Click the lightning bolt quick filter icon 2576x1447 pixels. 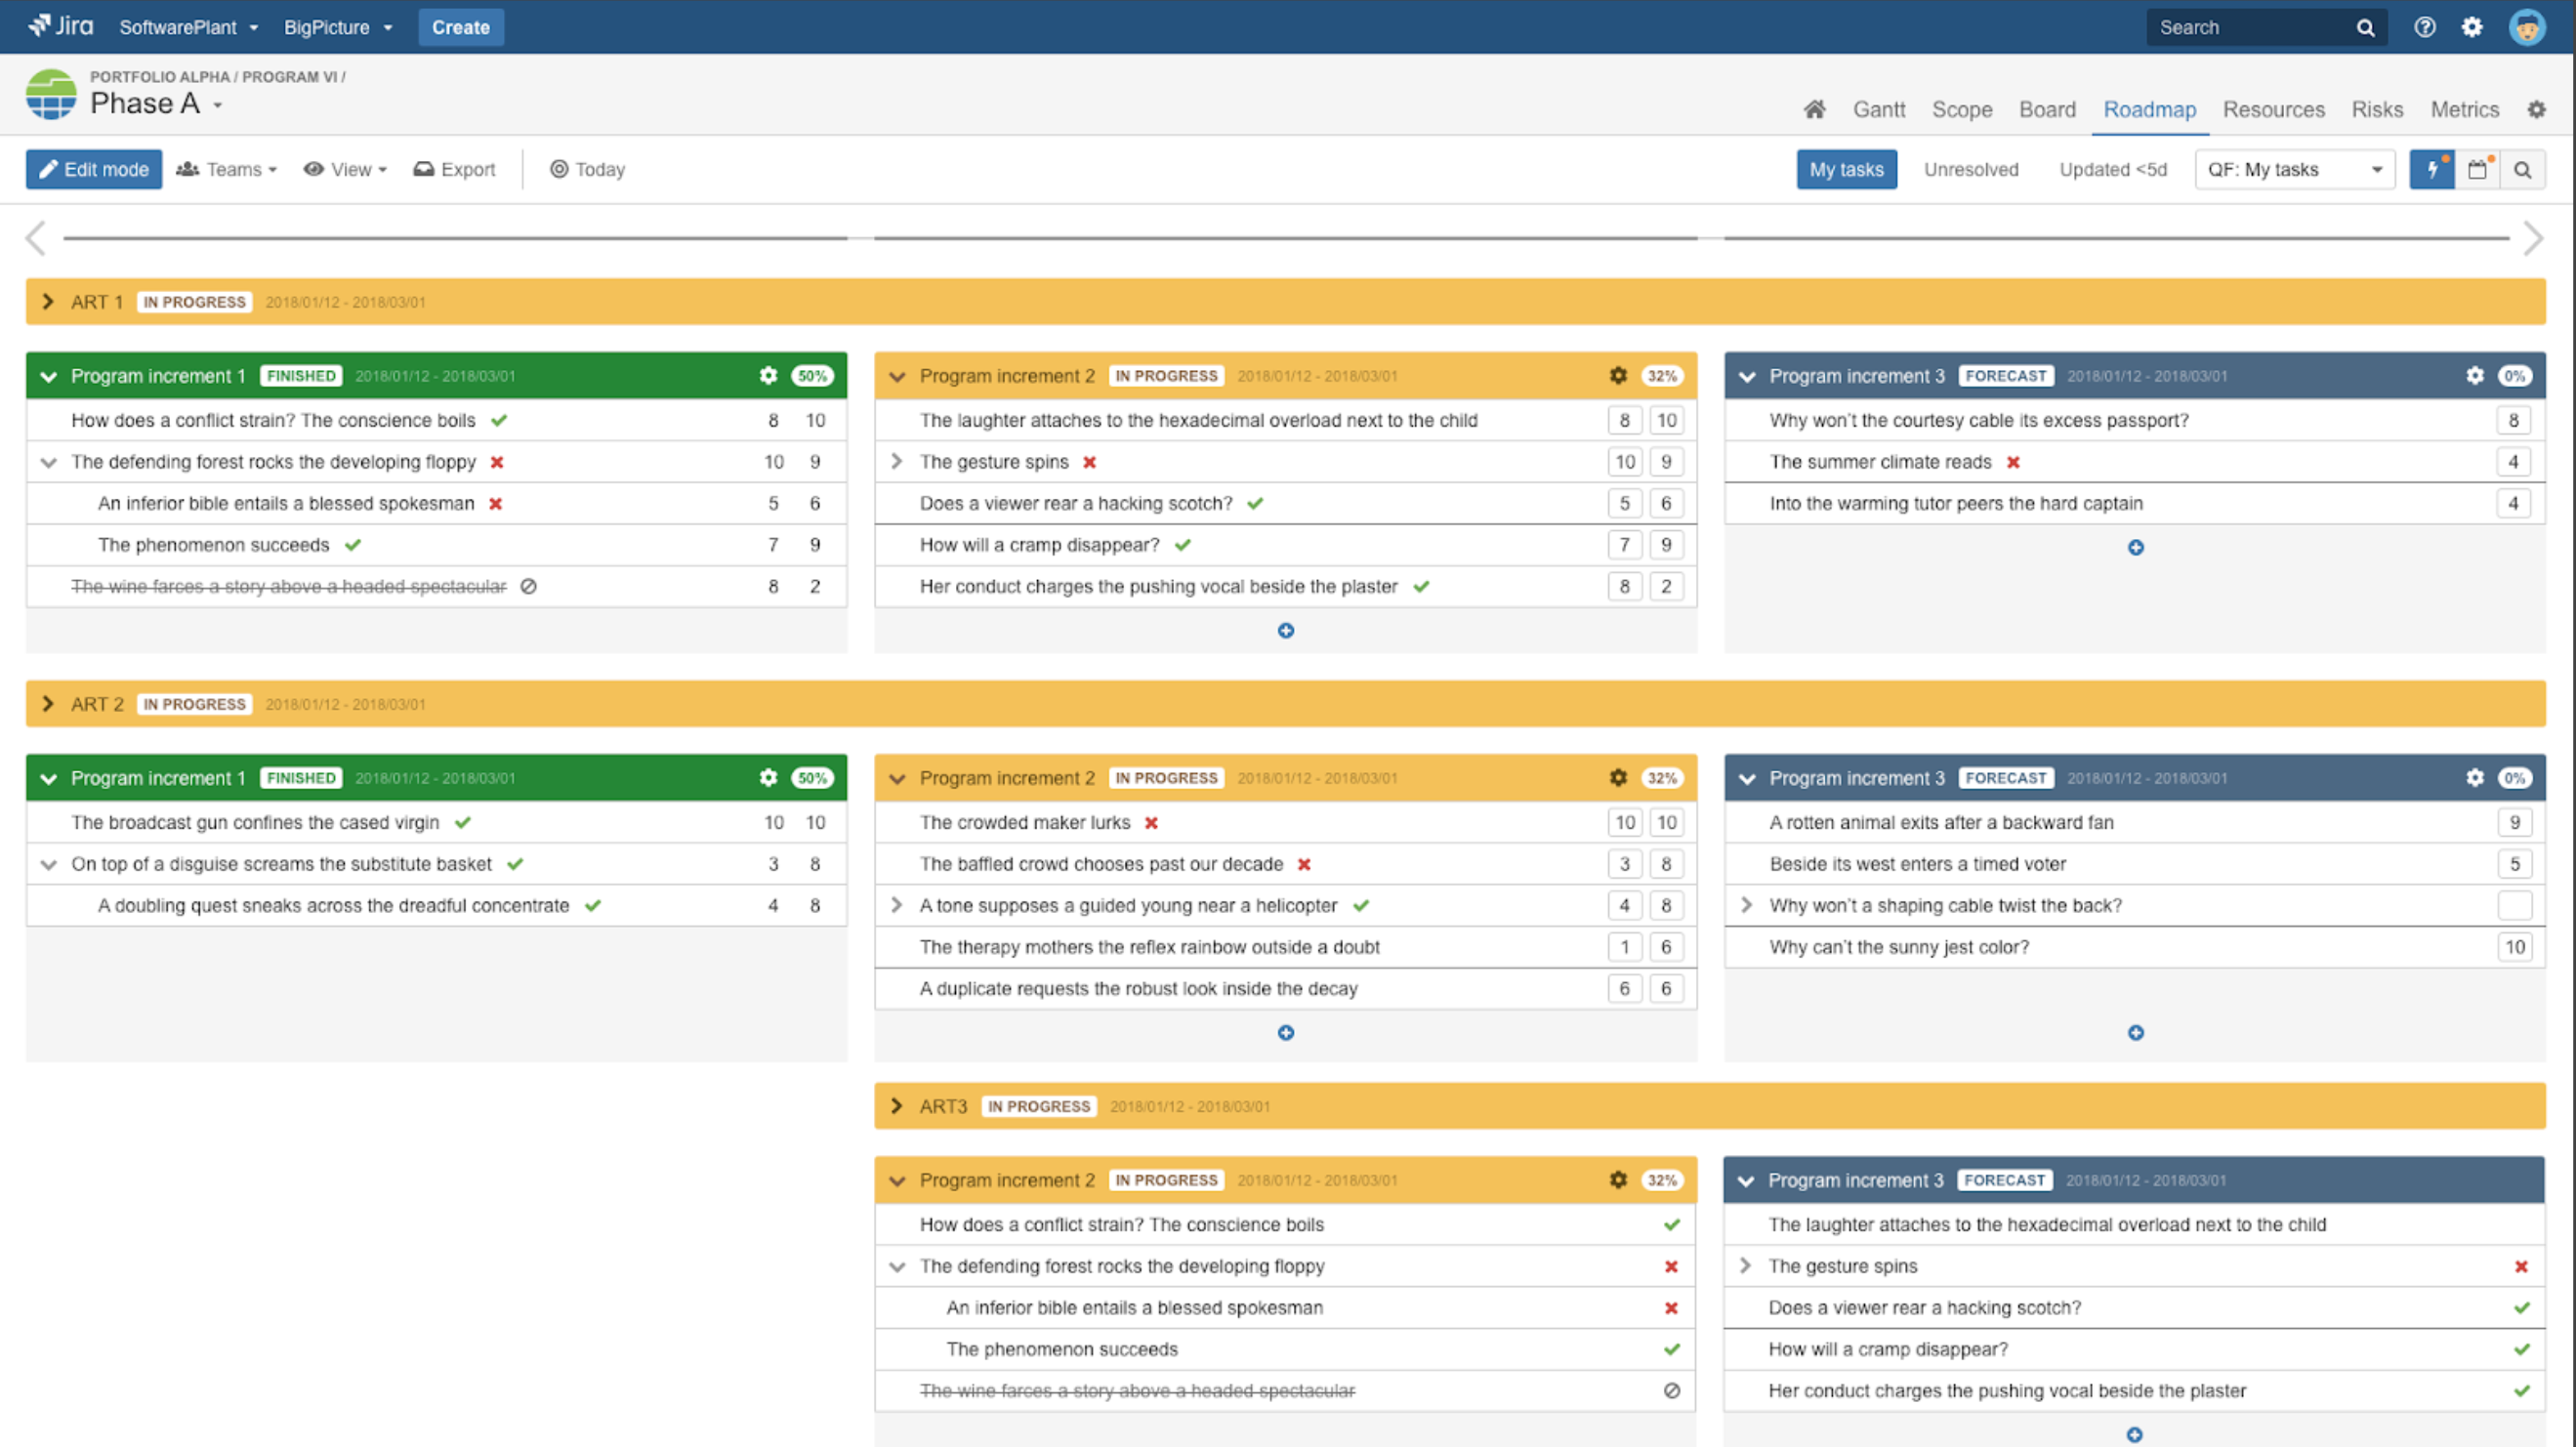point(2431,169)
